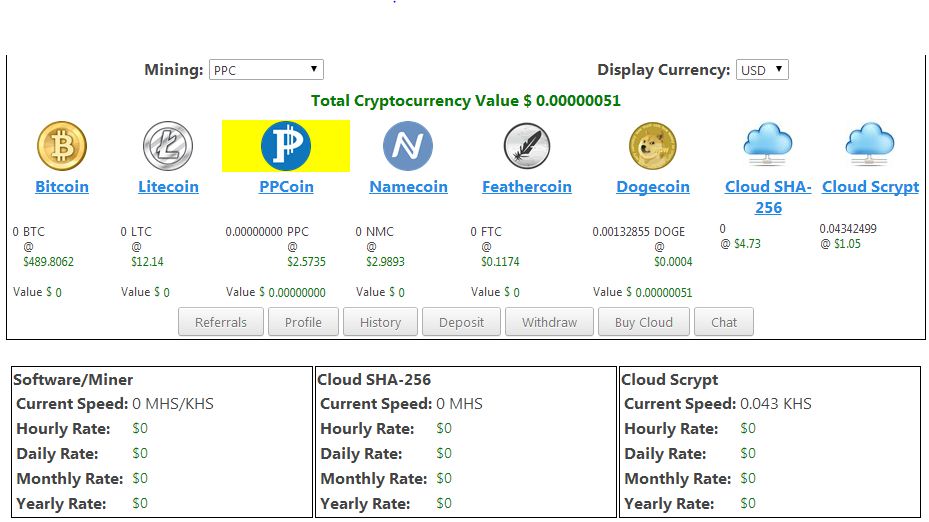Click the Feathercoin feather icon
This screenshot has width=929, height=522.
(x=527, y=146)
